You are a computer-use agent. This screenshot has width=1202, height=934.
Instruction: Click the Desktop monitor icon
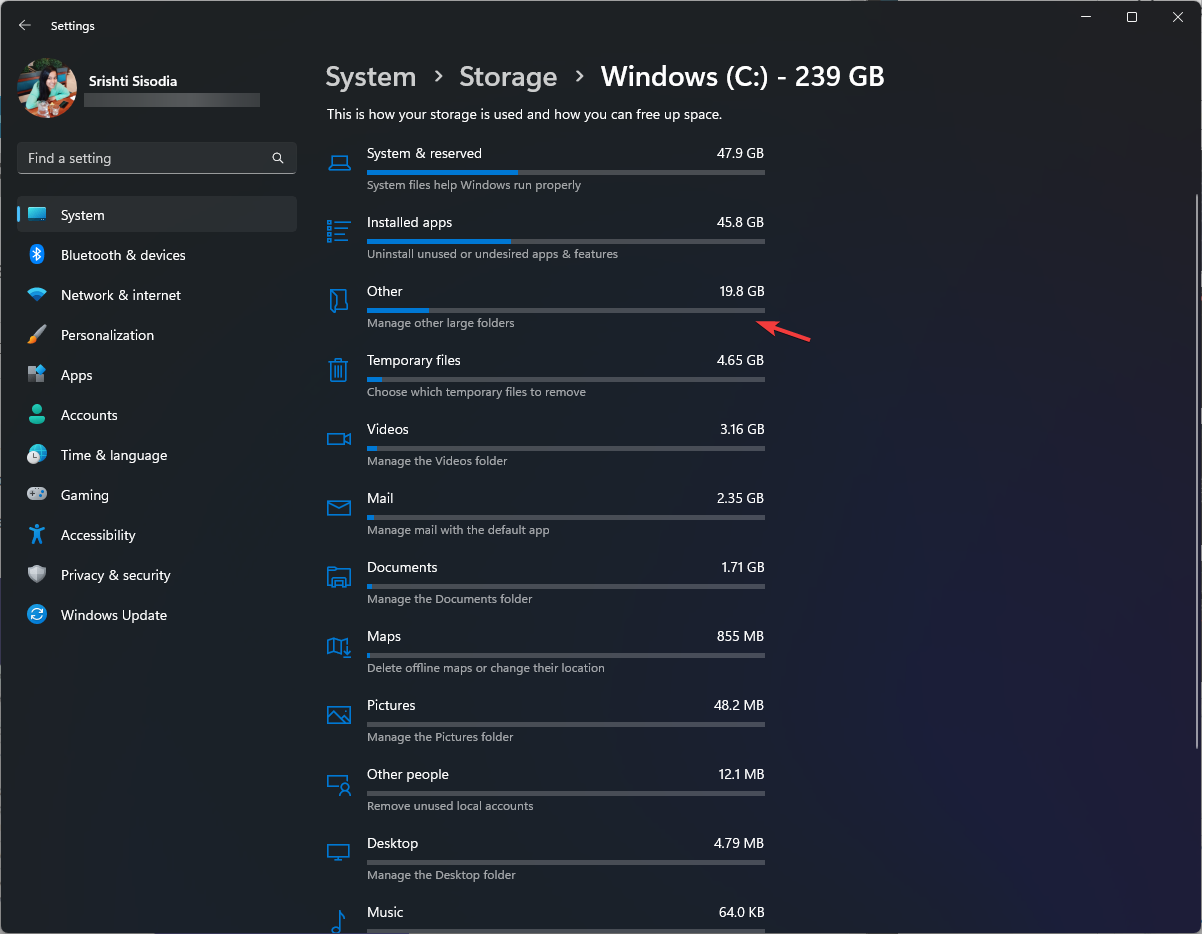coord(338,851)
